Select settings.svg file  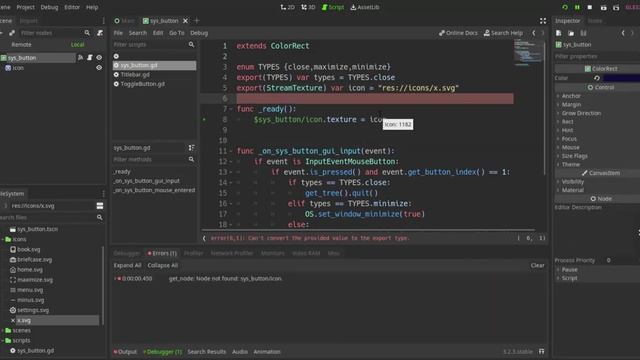(29, 310)
